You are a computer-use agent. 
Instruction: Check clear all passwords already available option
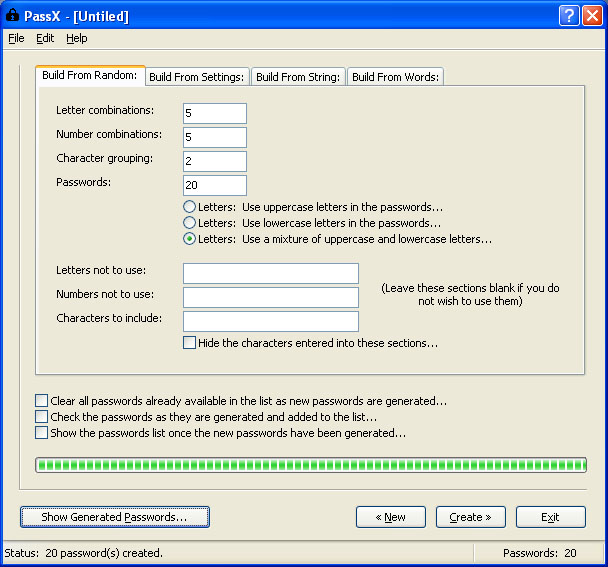pyautogui.click(x=41, y=401)
